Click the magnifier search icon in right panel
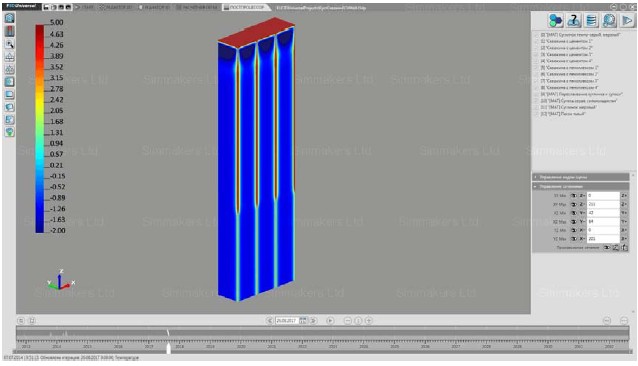Screen dimensions: 638x366 [x=609, y=20]
